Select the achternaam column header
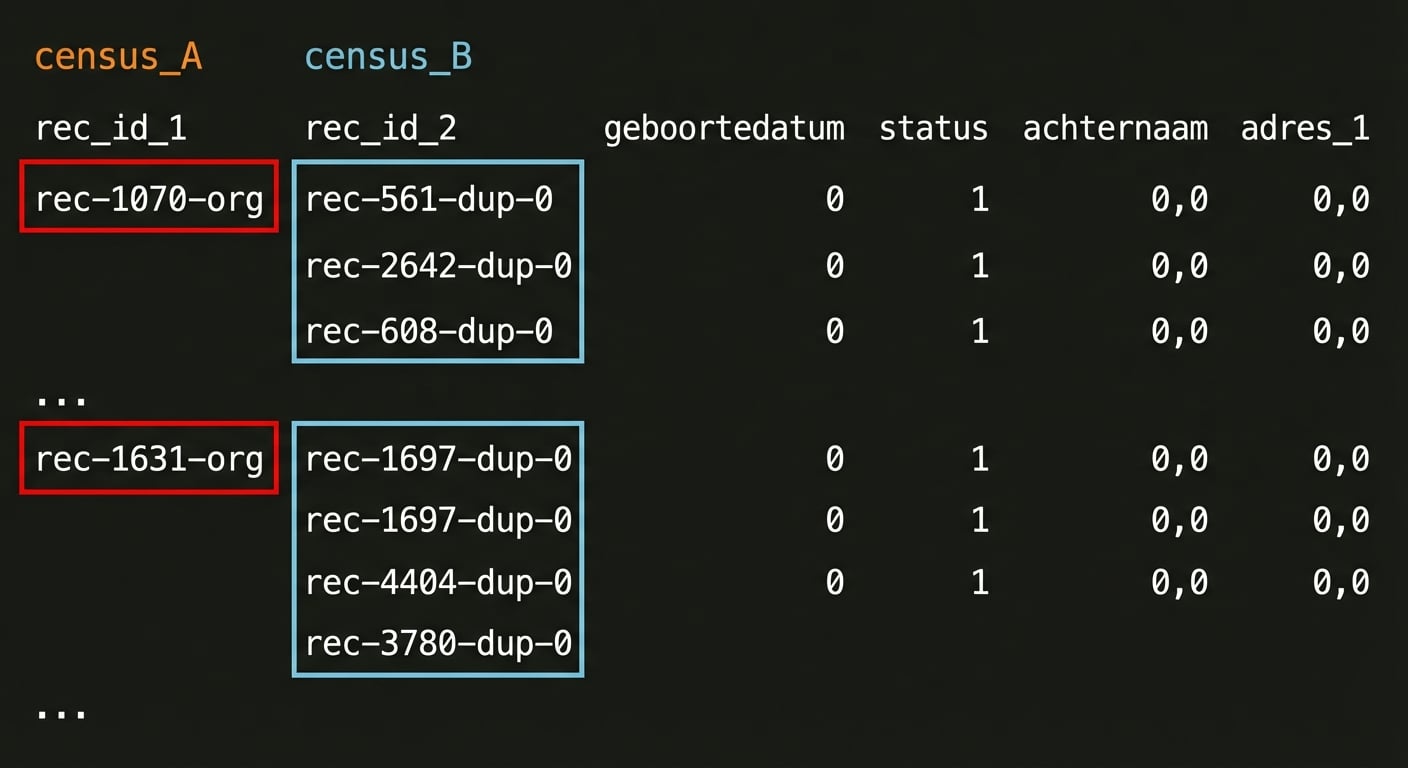 click(x=1115, y=128)
